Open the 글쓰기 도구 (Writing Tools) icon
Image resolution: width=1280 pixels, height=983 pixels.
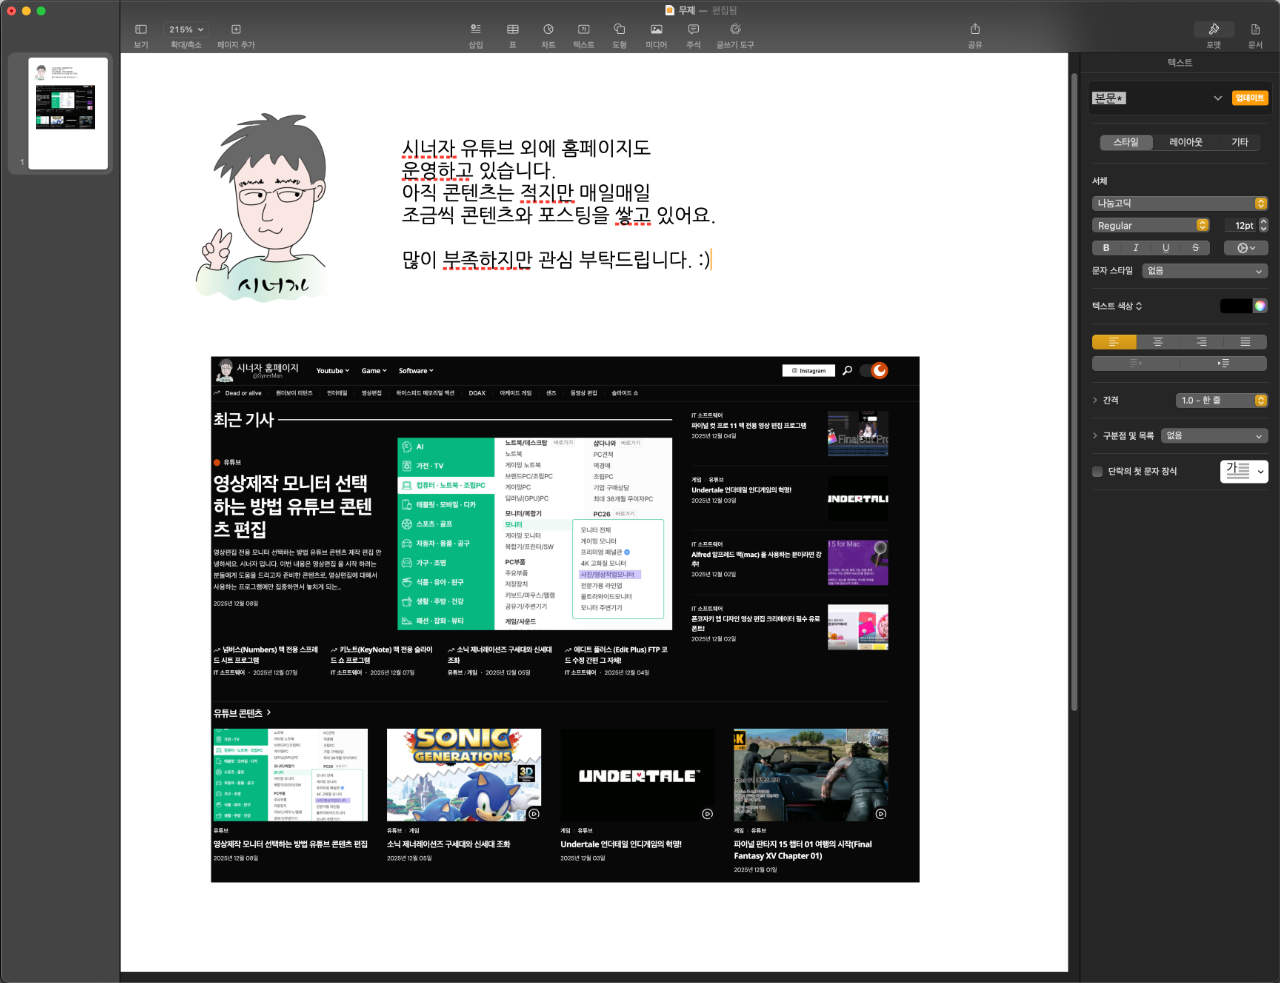[735, 30]
